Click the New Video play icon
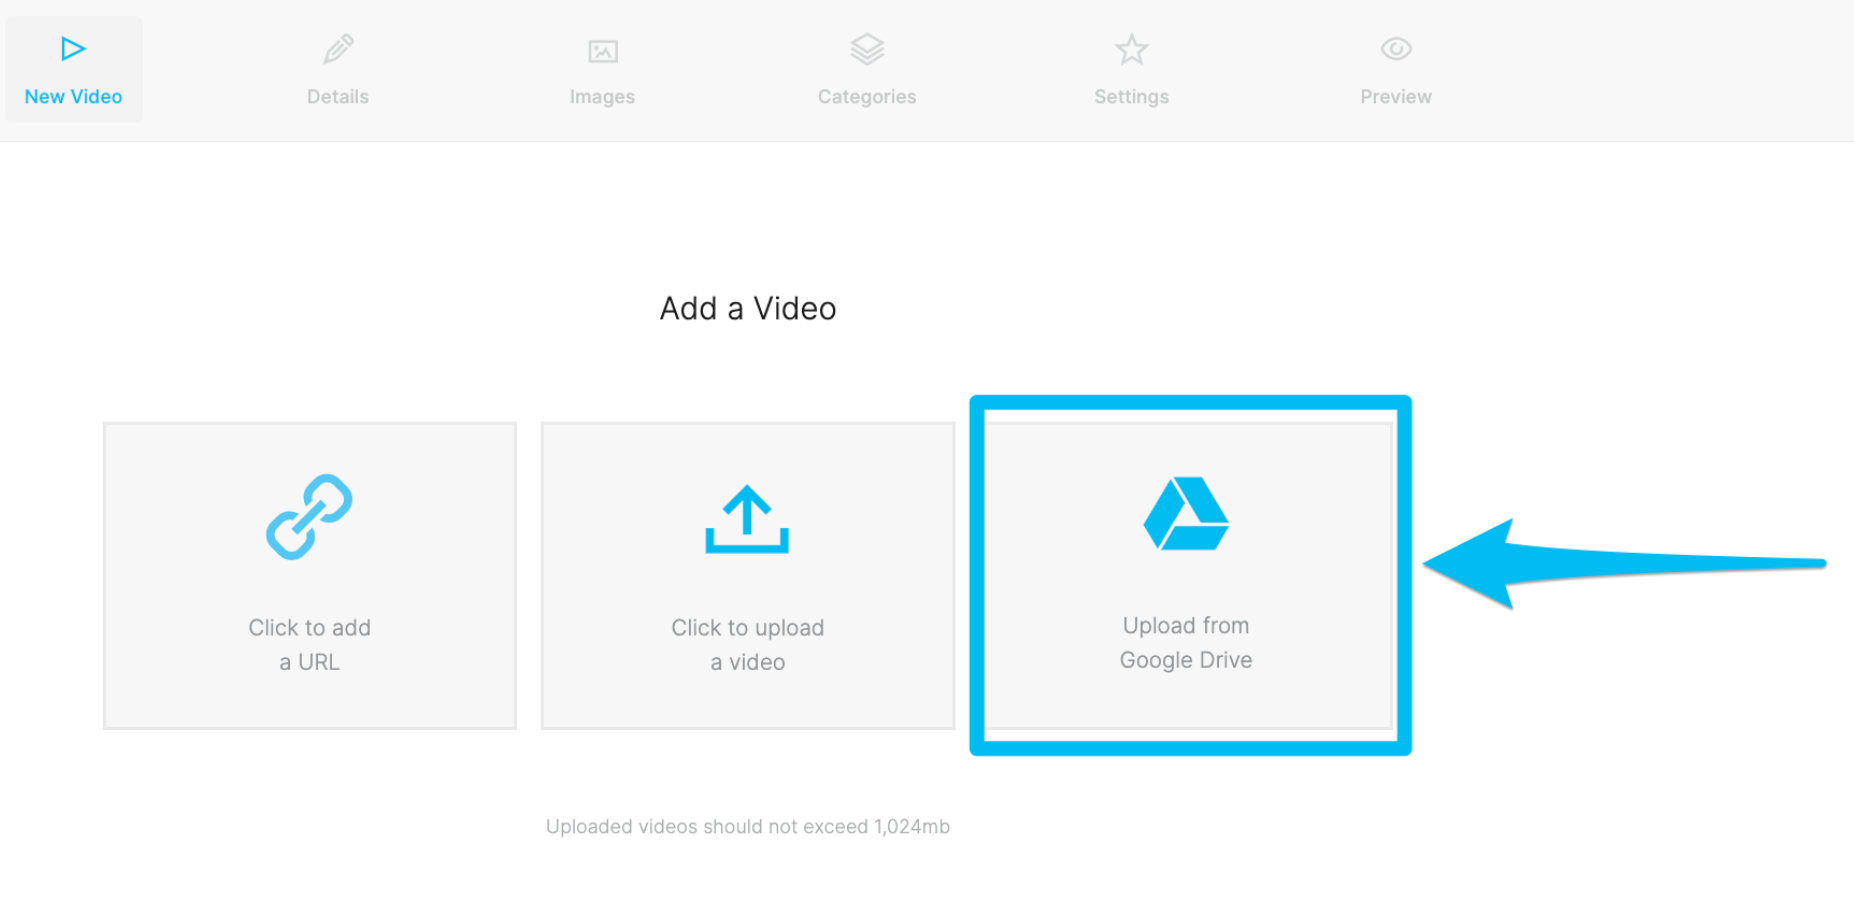The height and width of the screenshot is (910, 1854). pyautogui.click(x=73, y=49)
